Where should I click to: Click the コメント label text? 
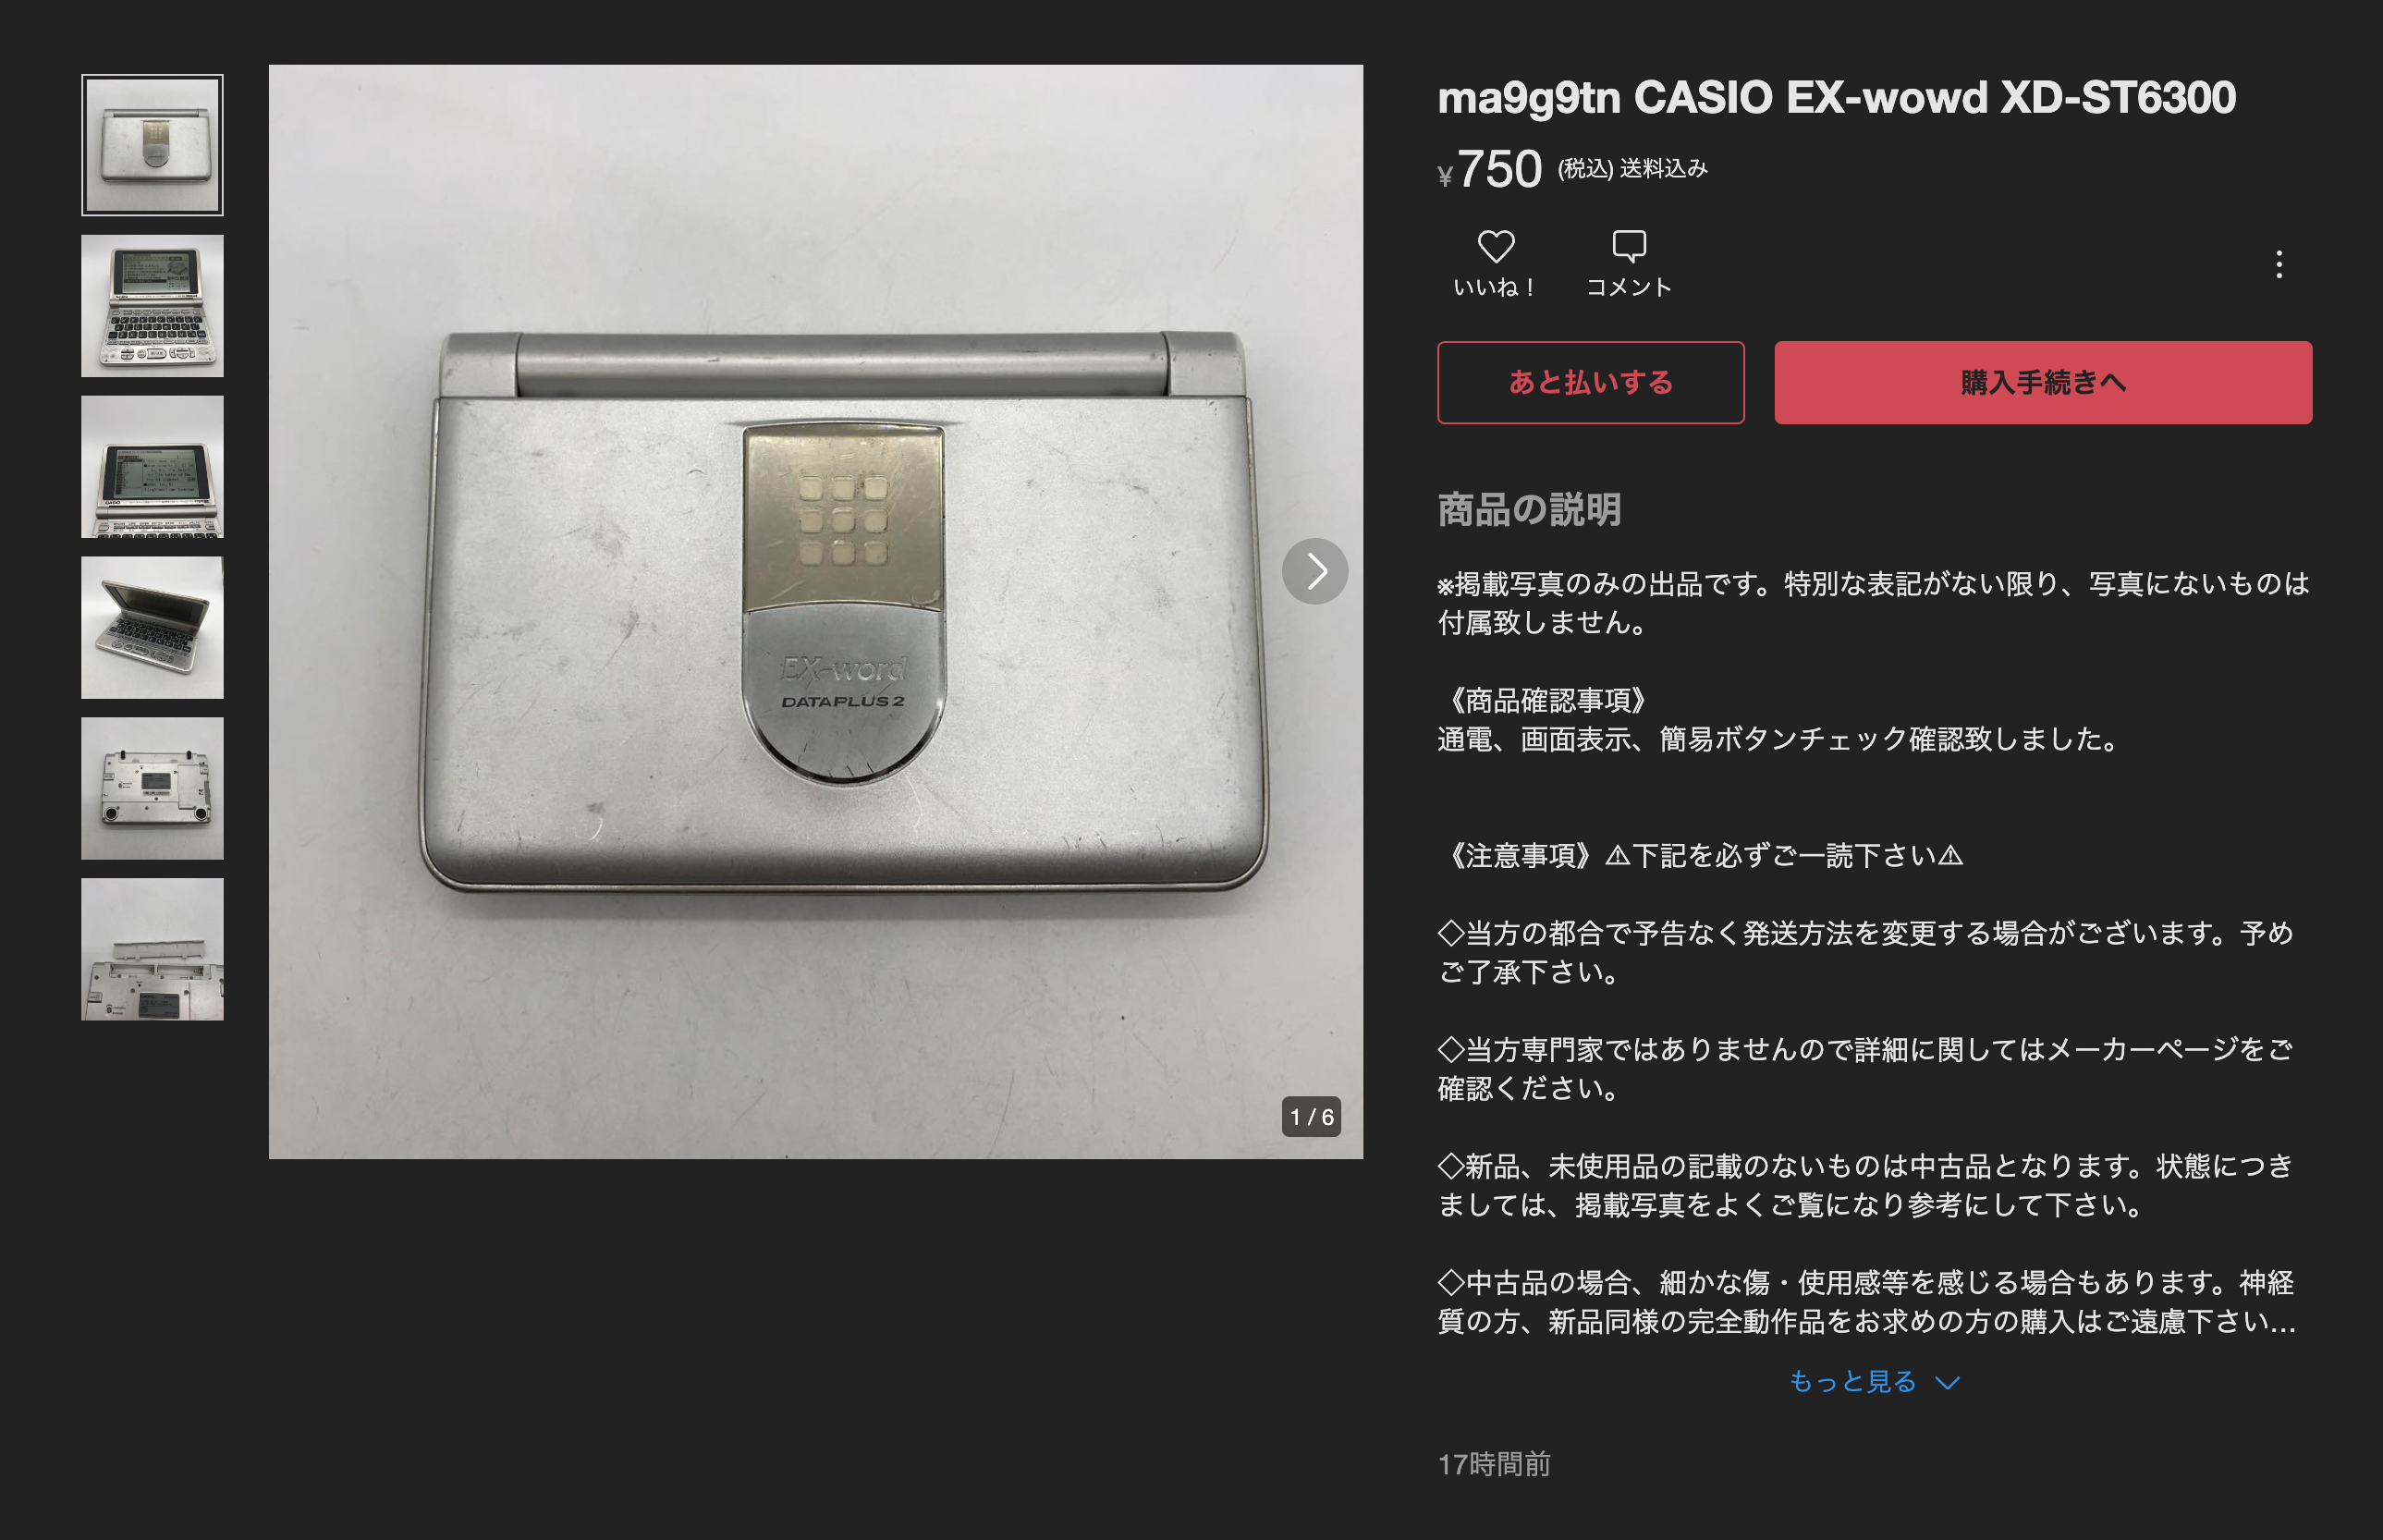tap(1629, 287)
